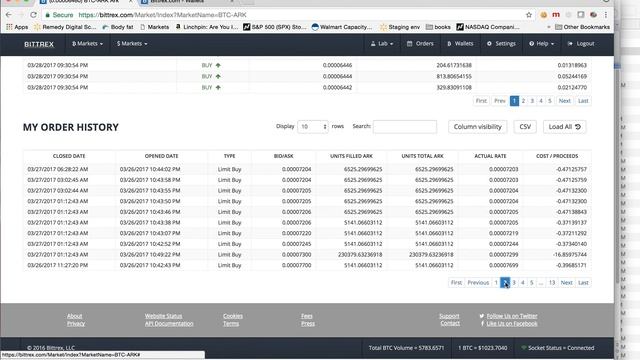The image size is (640, 360).
Task: Open the Wallets page
Action: point(460,44)
